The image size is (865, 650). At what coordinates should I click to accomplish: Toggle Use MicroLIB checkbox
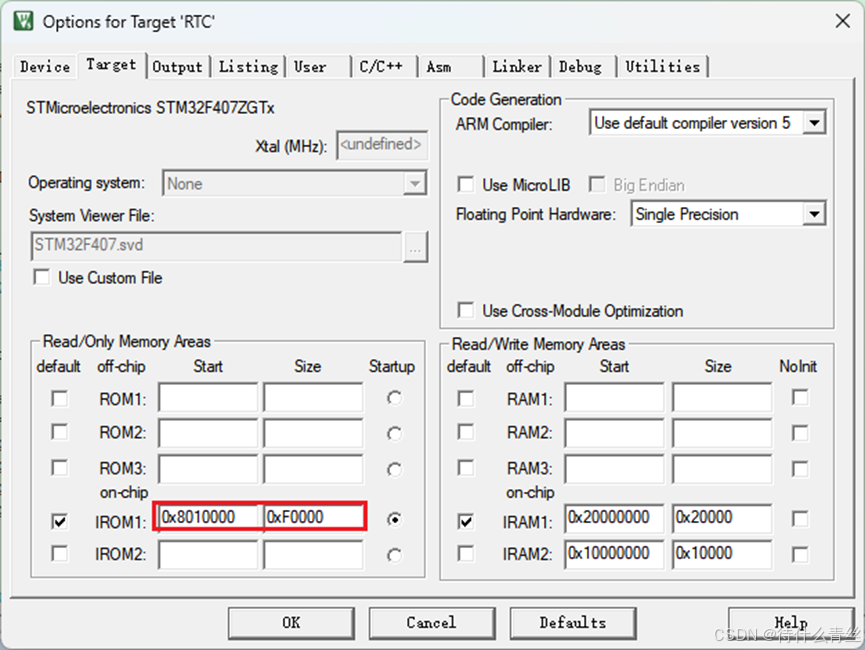[x=466, y=184]
